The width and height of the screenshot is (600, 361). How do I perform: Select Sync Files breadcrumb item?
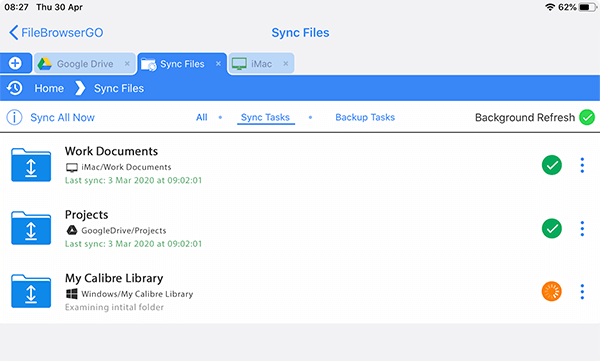pos(119,88)
